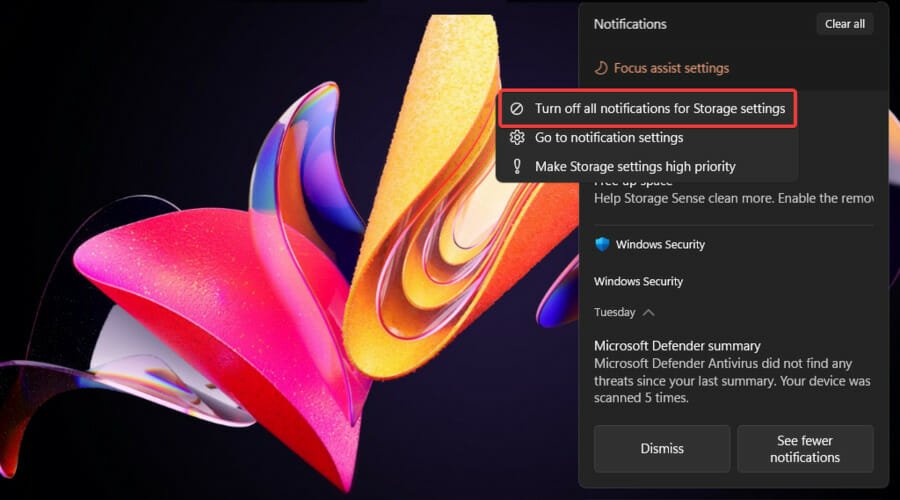Click the Focus assist moon icon
The width and height of the screenshot is (900, 500).
(x=601, y=68)
